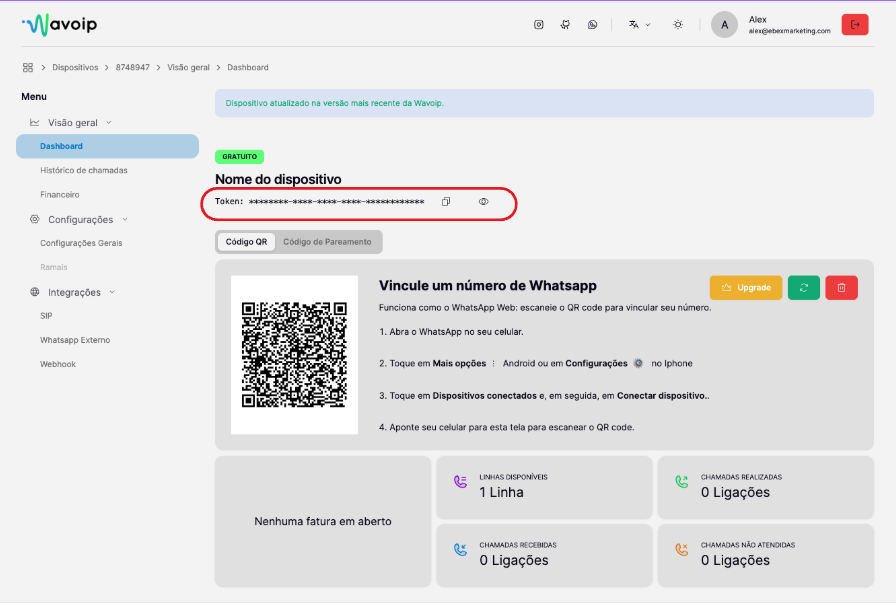
Task: Open Configurações Gerais in sidebar
Action: click(81, 243)
